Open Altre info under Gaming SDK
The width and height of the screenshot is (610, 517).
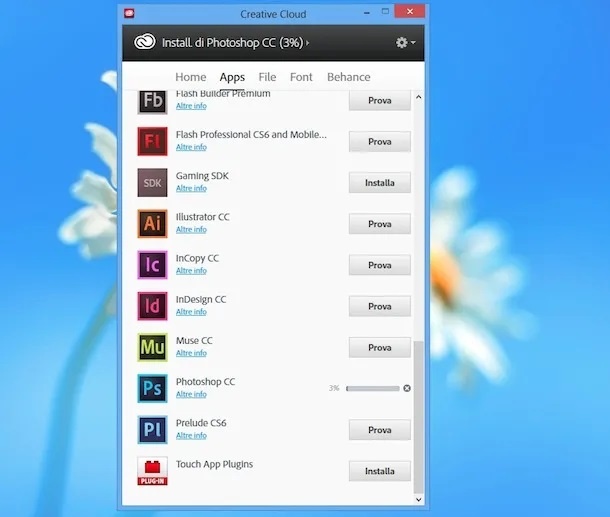click(x=191, y=188)
